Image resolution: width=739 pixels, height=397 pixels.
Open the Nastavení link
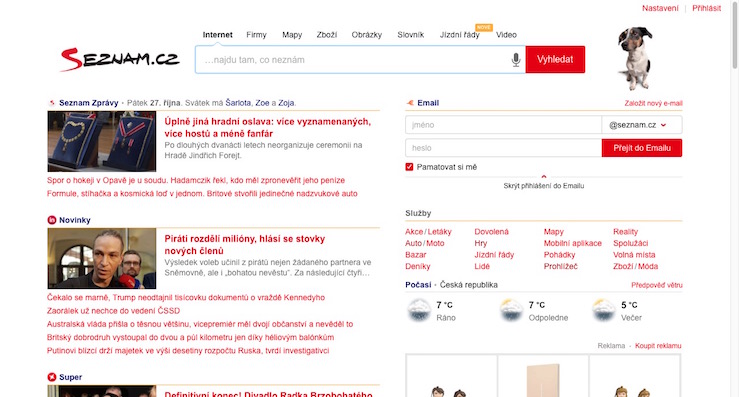pos(660,8)
